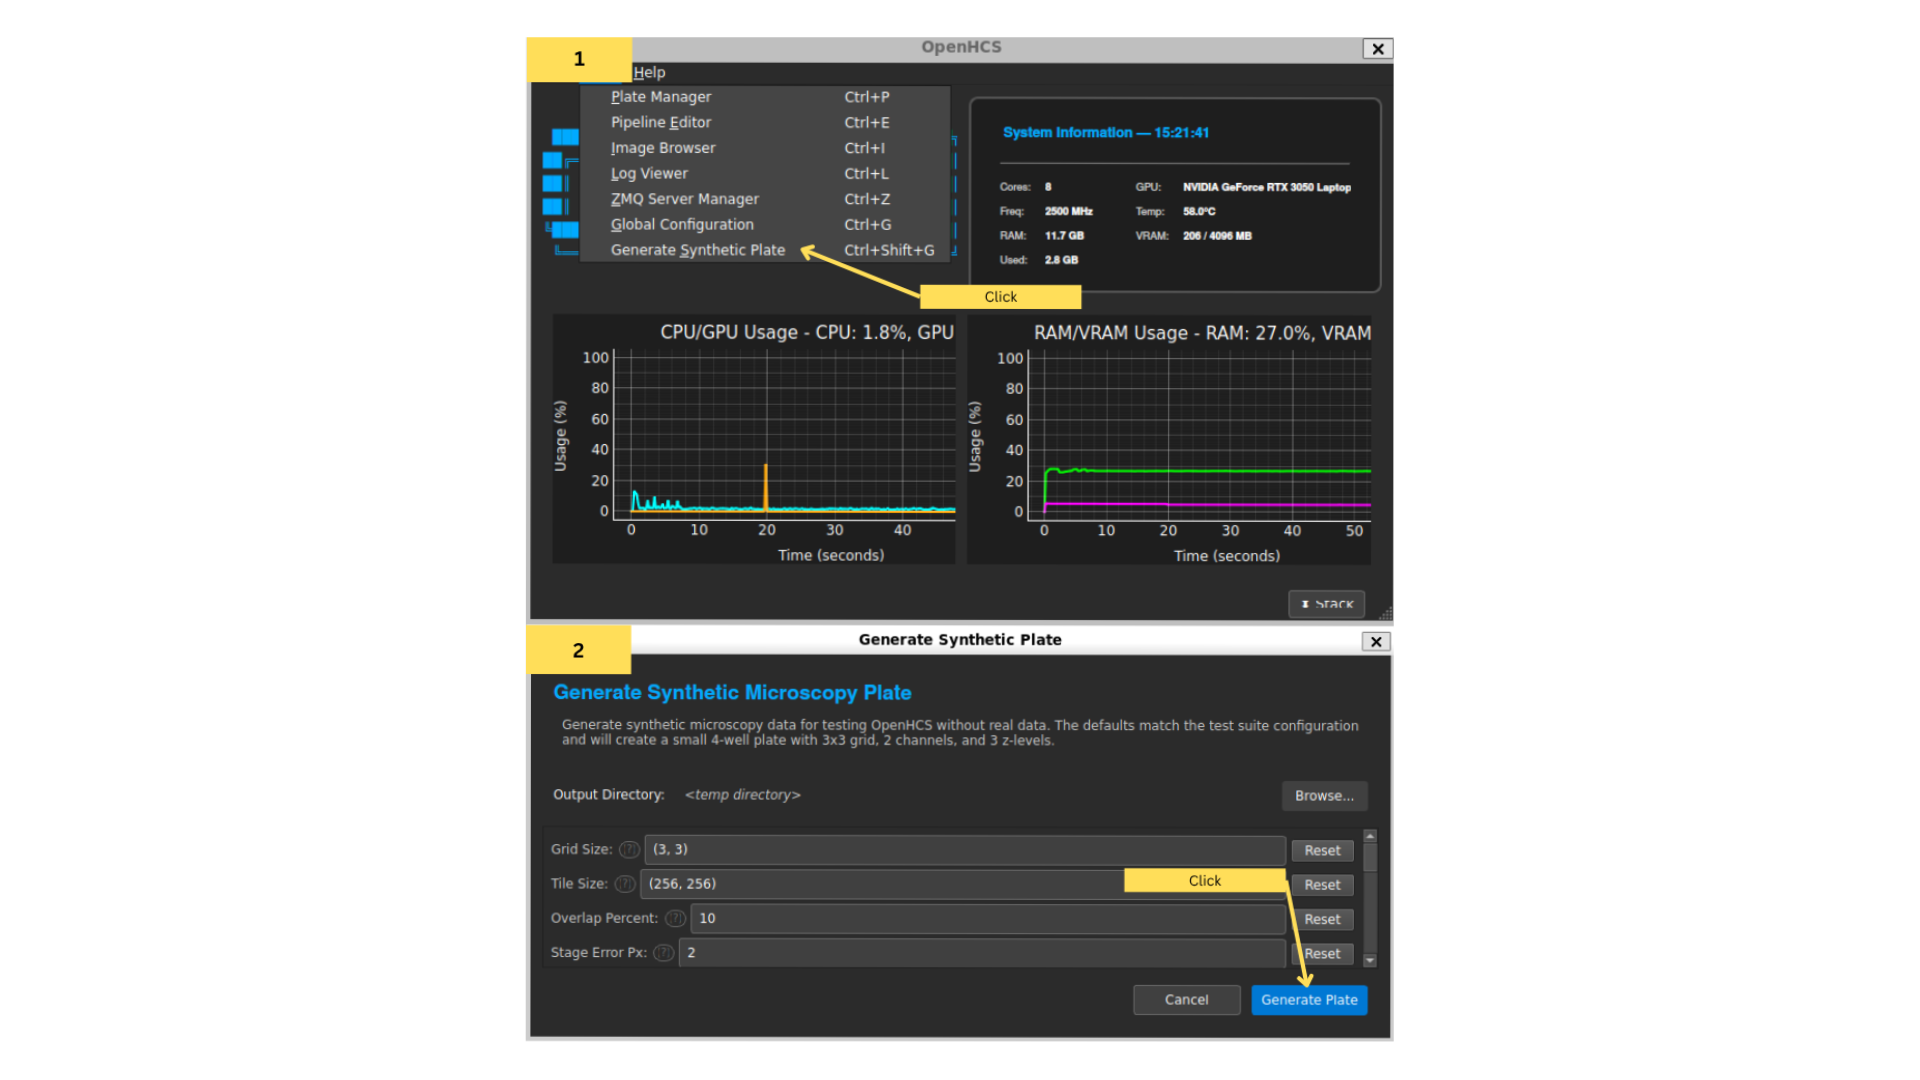Screen dimensions: 1920x1080
Task: Close the OpenHCS main window
Action: (x=1377, y=49)
